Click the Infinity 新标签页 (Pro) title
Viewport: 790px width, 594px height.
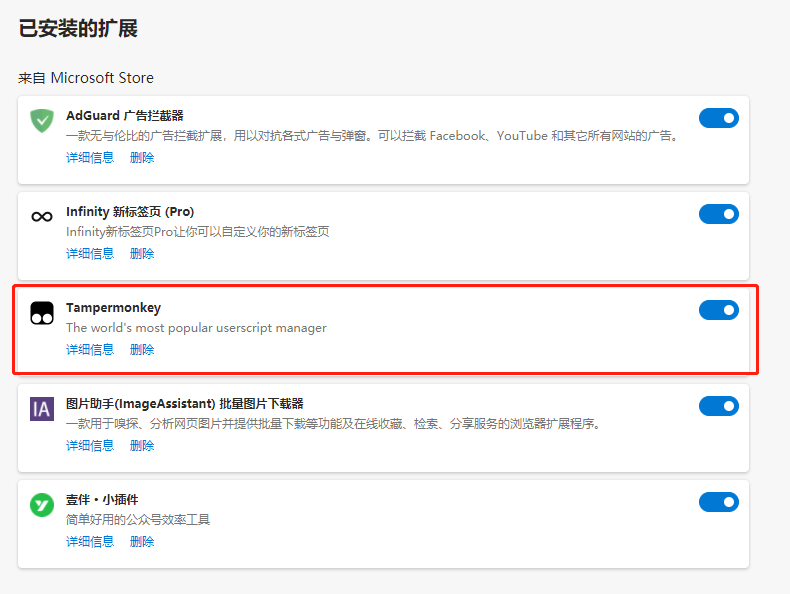click(x=130, y=212)
